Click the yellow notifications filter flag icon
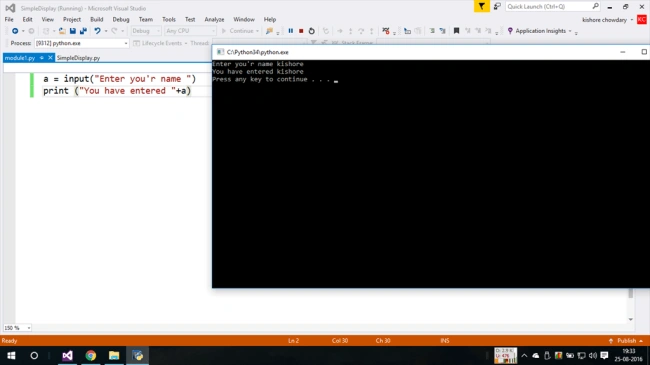Image resolution: width=650 pixels, height=365 pixels. [x=482, y=6]
